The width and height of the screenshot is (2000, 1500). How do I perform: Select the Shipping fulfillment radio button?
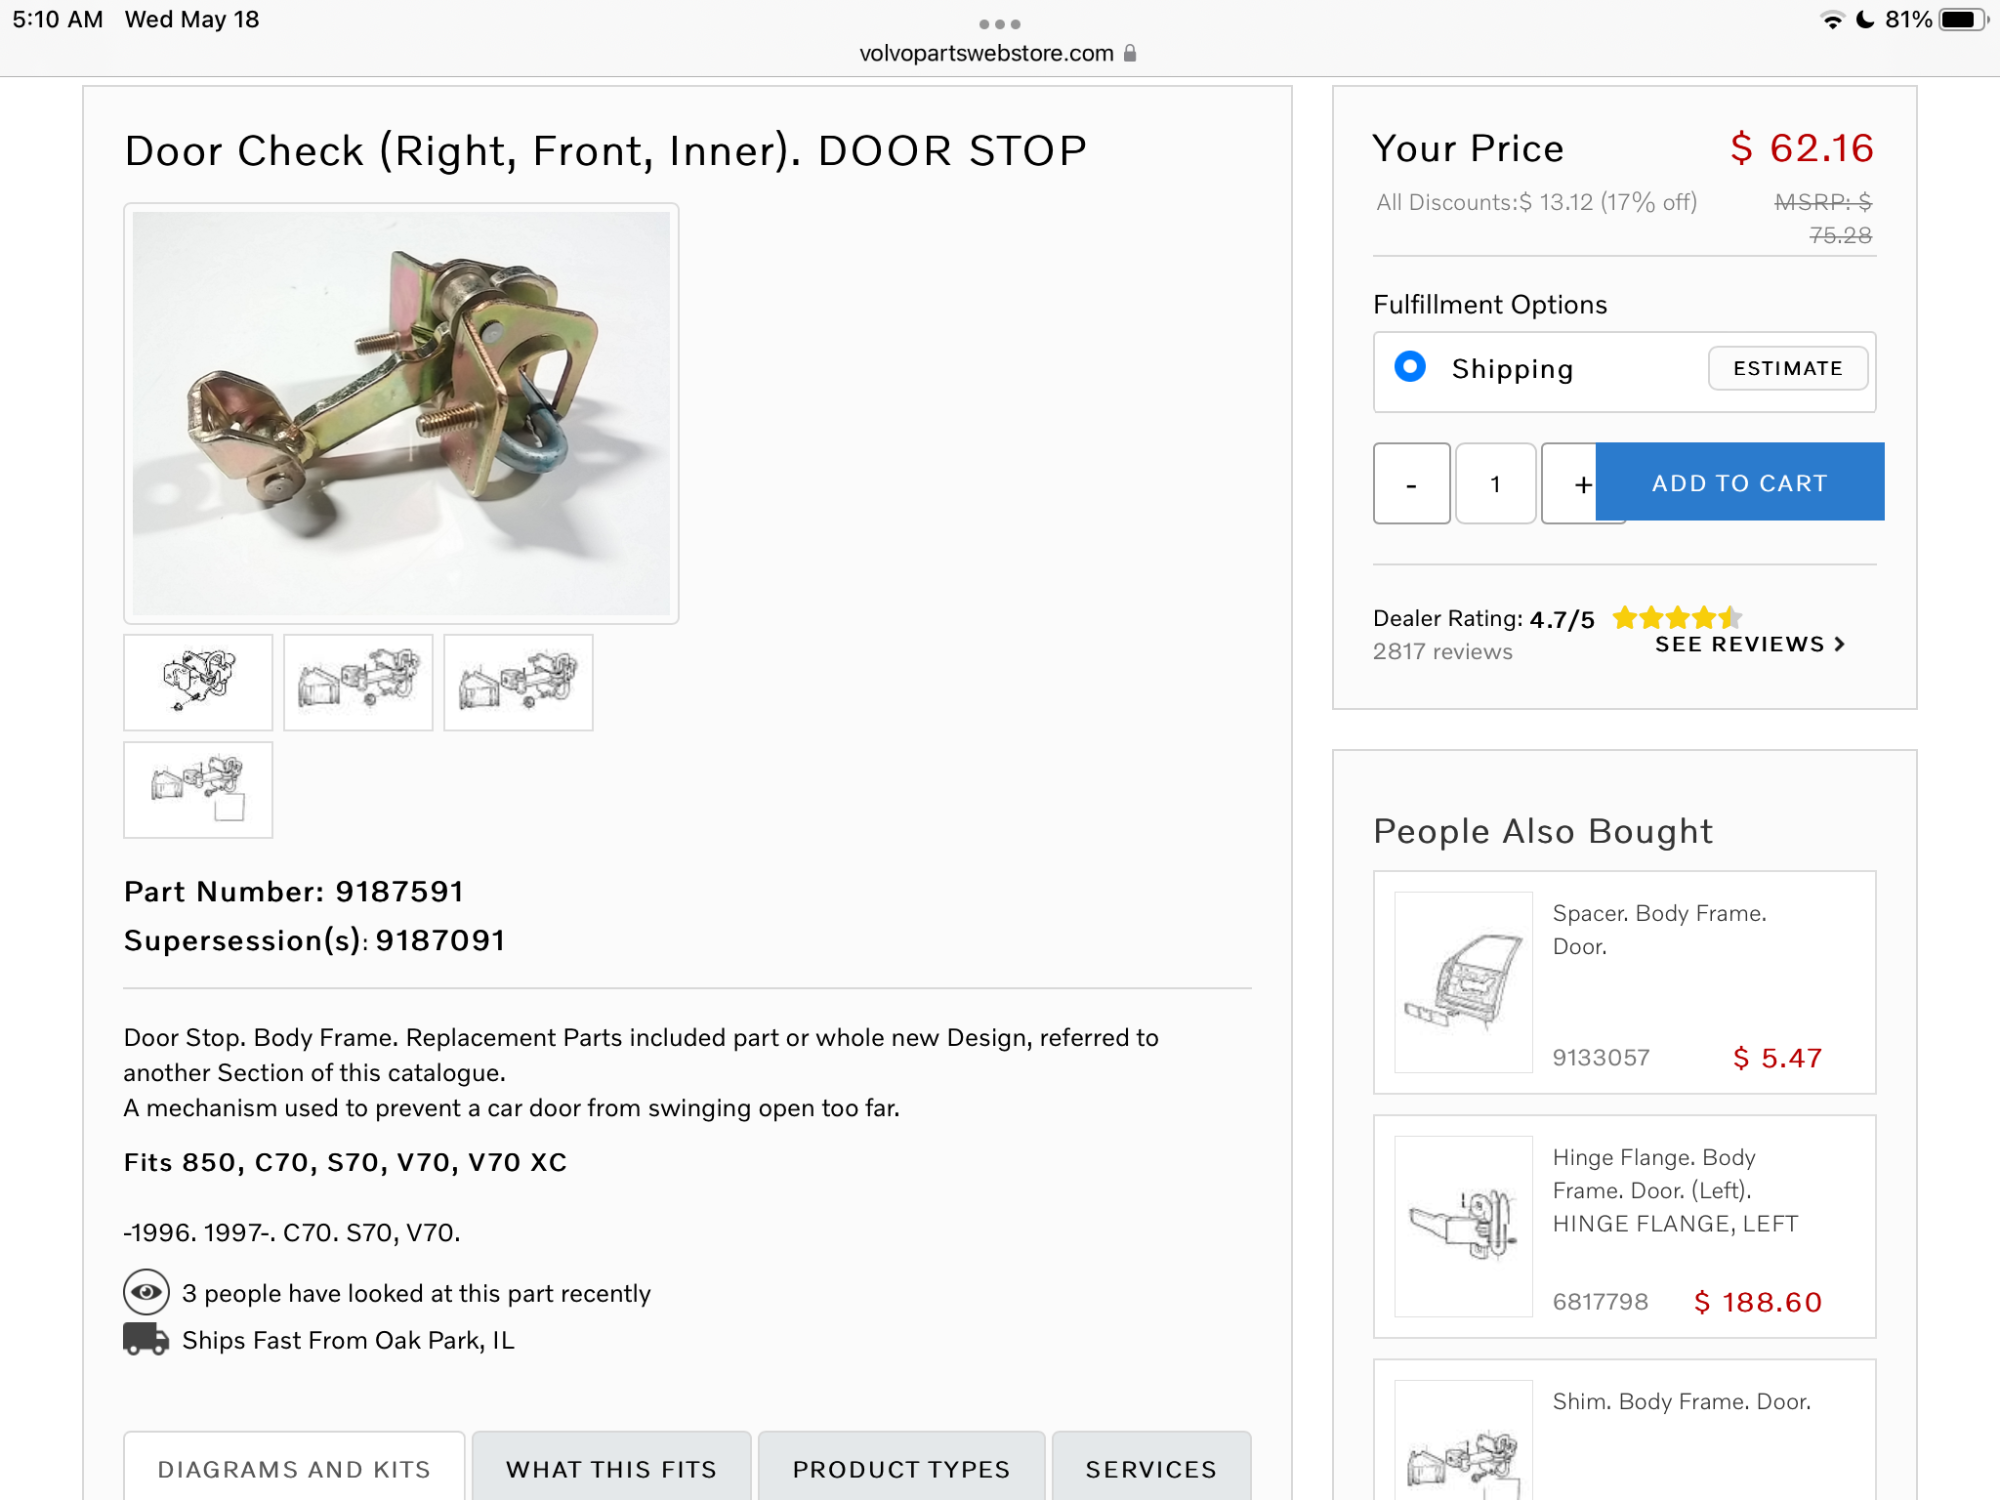(1410, 367)
